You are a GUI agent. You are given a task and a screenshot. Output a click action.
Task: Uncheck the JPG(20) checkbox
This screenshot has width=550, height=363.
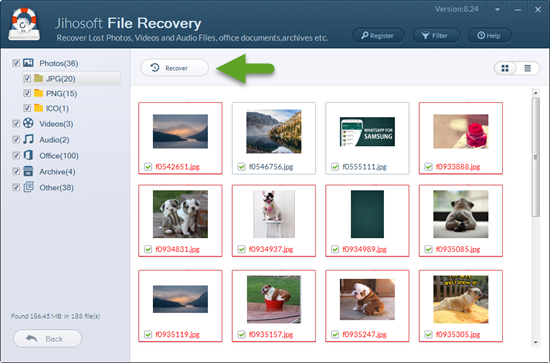point(27,78)
